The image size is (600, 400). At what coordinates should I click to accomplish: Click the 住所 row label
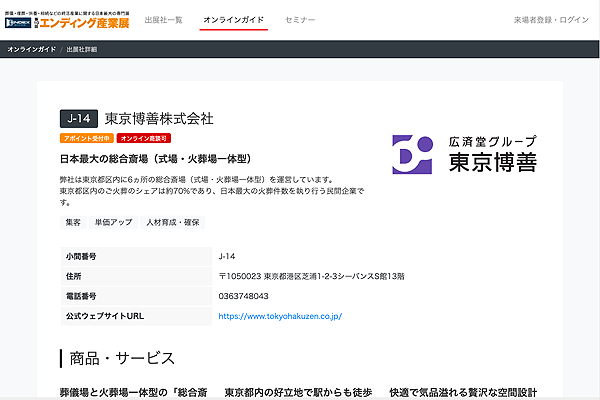click(x=136, y=276)
